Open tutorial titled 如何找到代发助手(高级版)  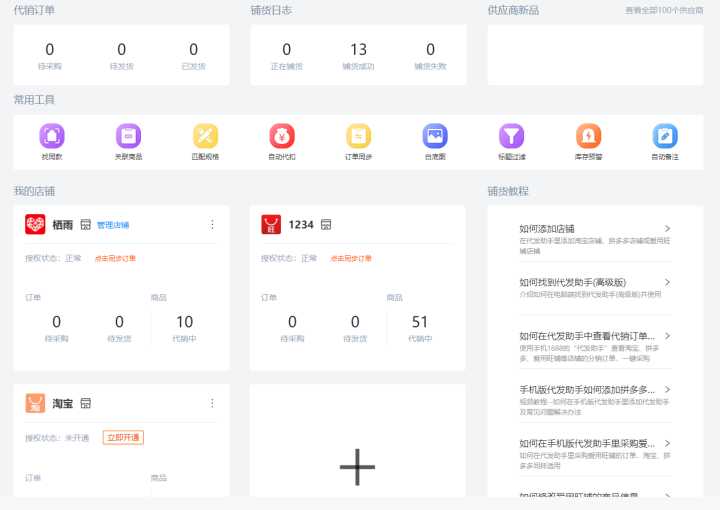click(573, 282)
